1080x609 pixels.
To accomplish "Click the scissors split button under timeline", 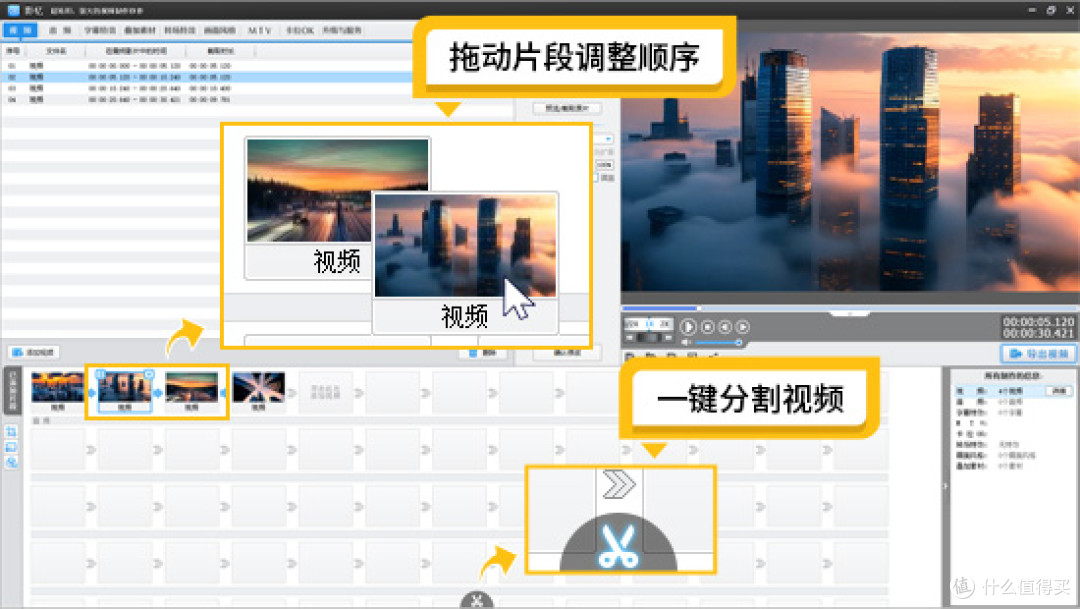I will (477, 601).
